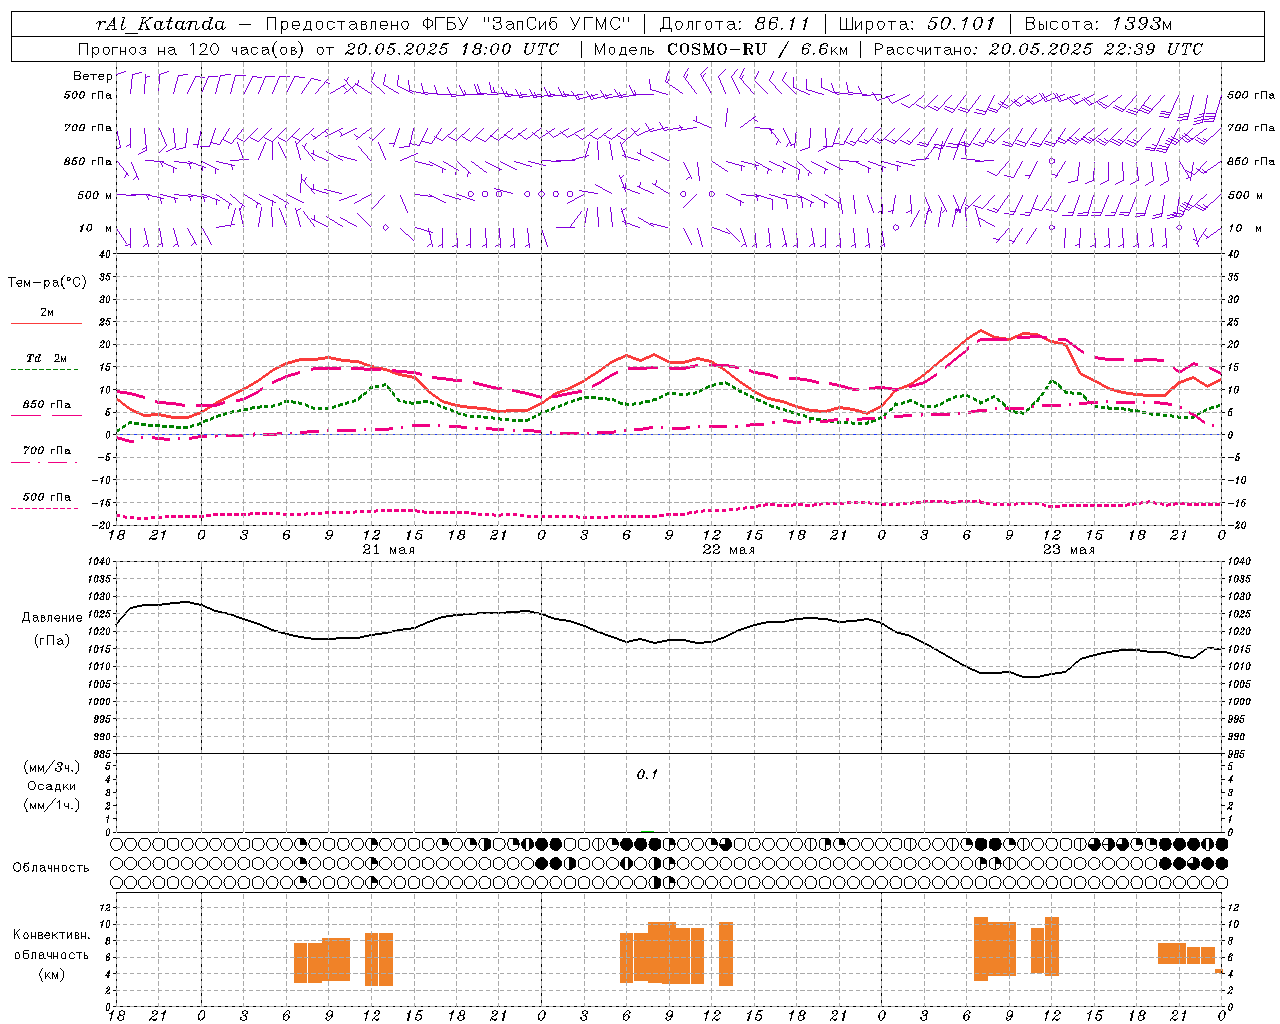The image size is (1280, 1024).
Task: Select the 985 tick on the right pressure axis
Action: pyautogui.click(x=1237, y=754)
